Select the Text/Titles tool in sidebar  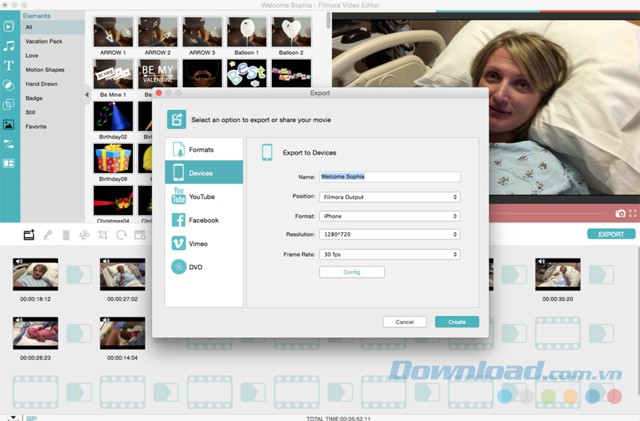pos(9,66)
